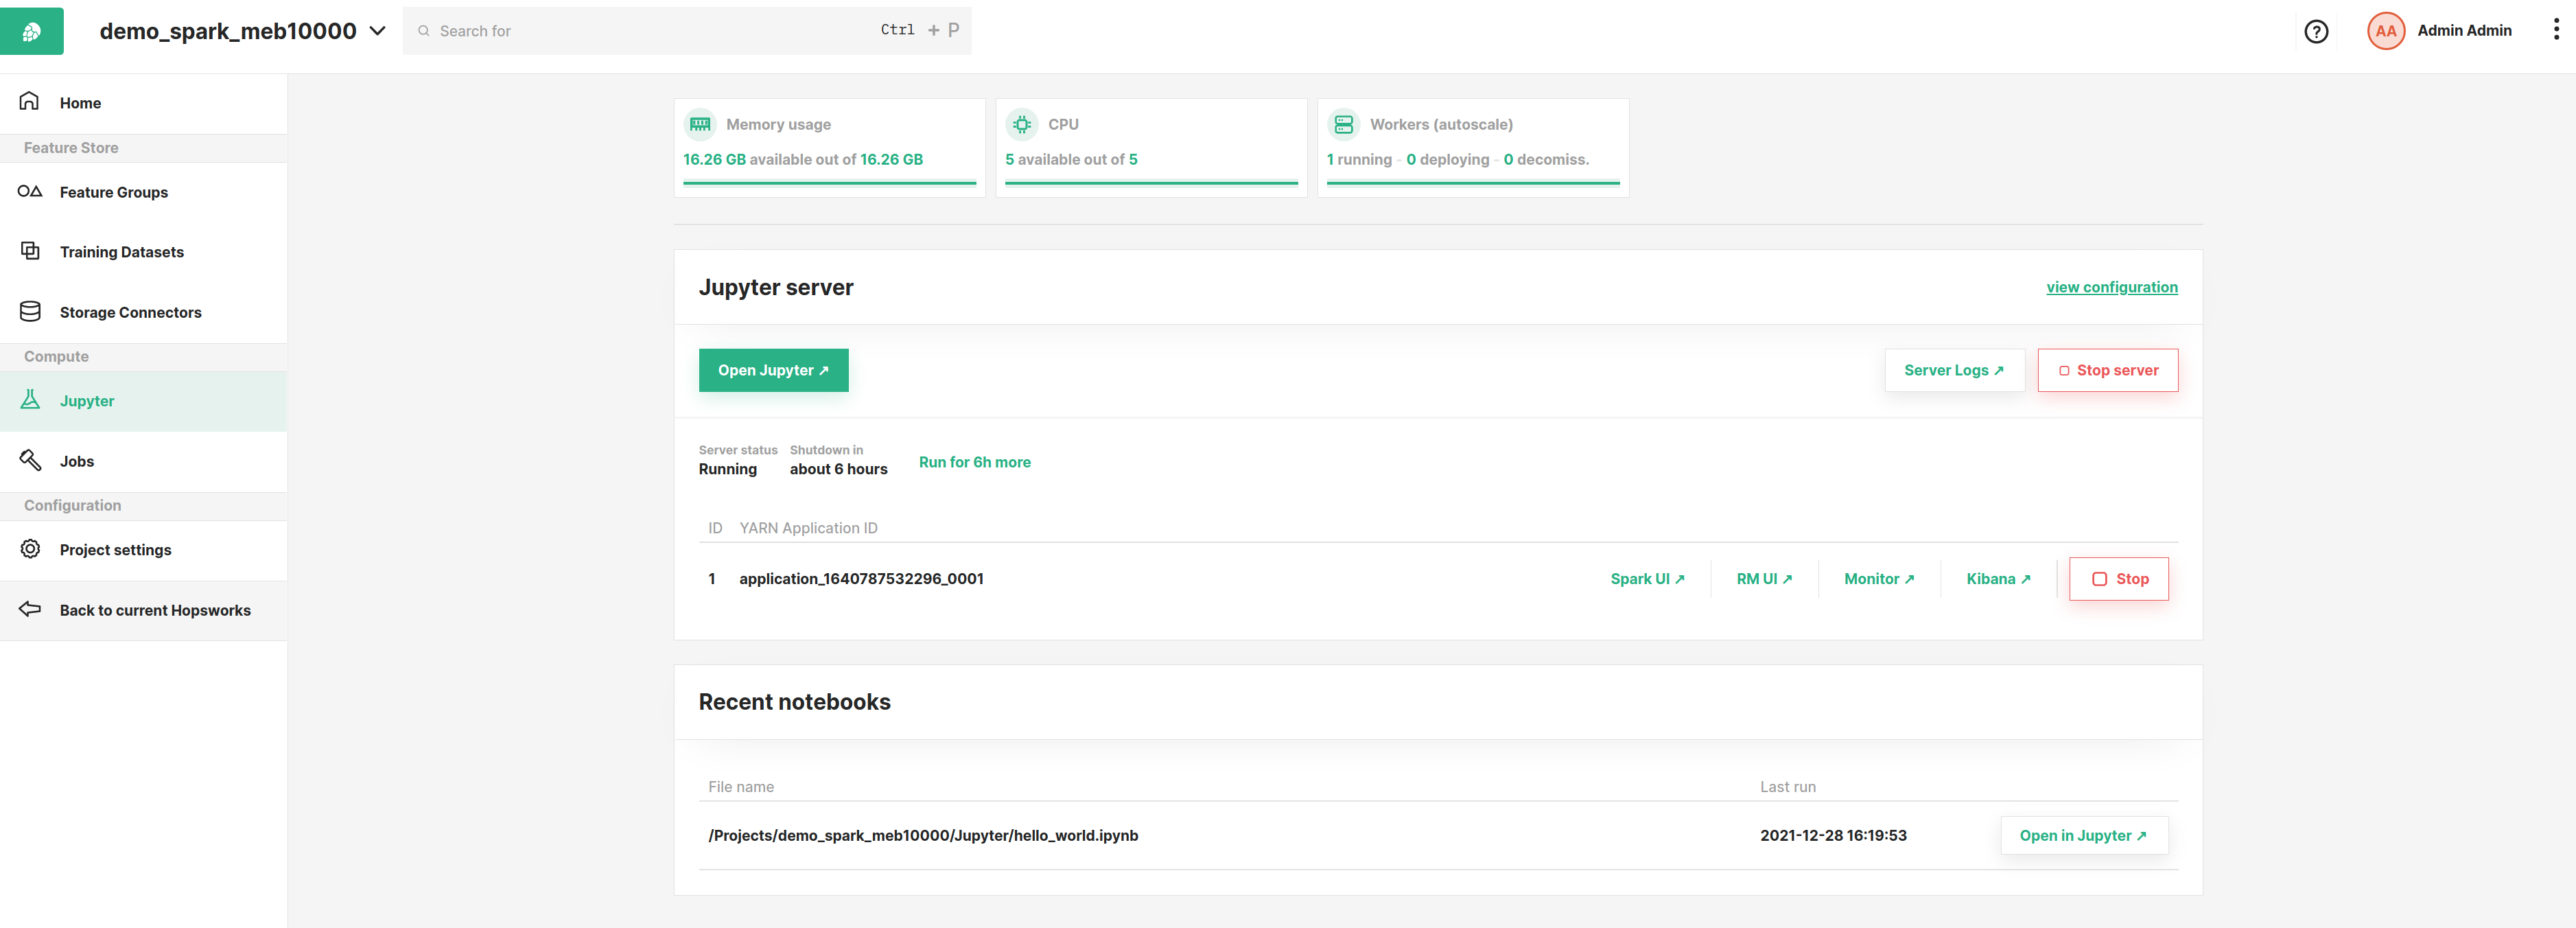The width and height of the screenshot is (2576, 928).
Task: Click the CPU chip icon
Action: click(1022, 124)
